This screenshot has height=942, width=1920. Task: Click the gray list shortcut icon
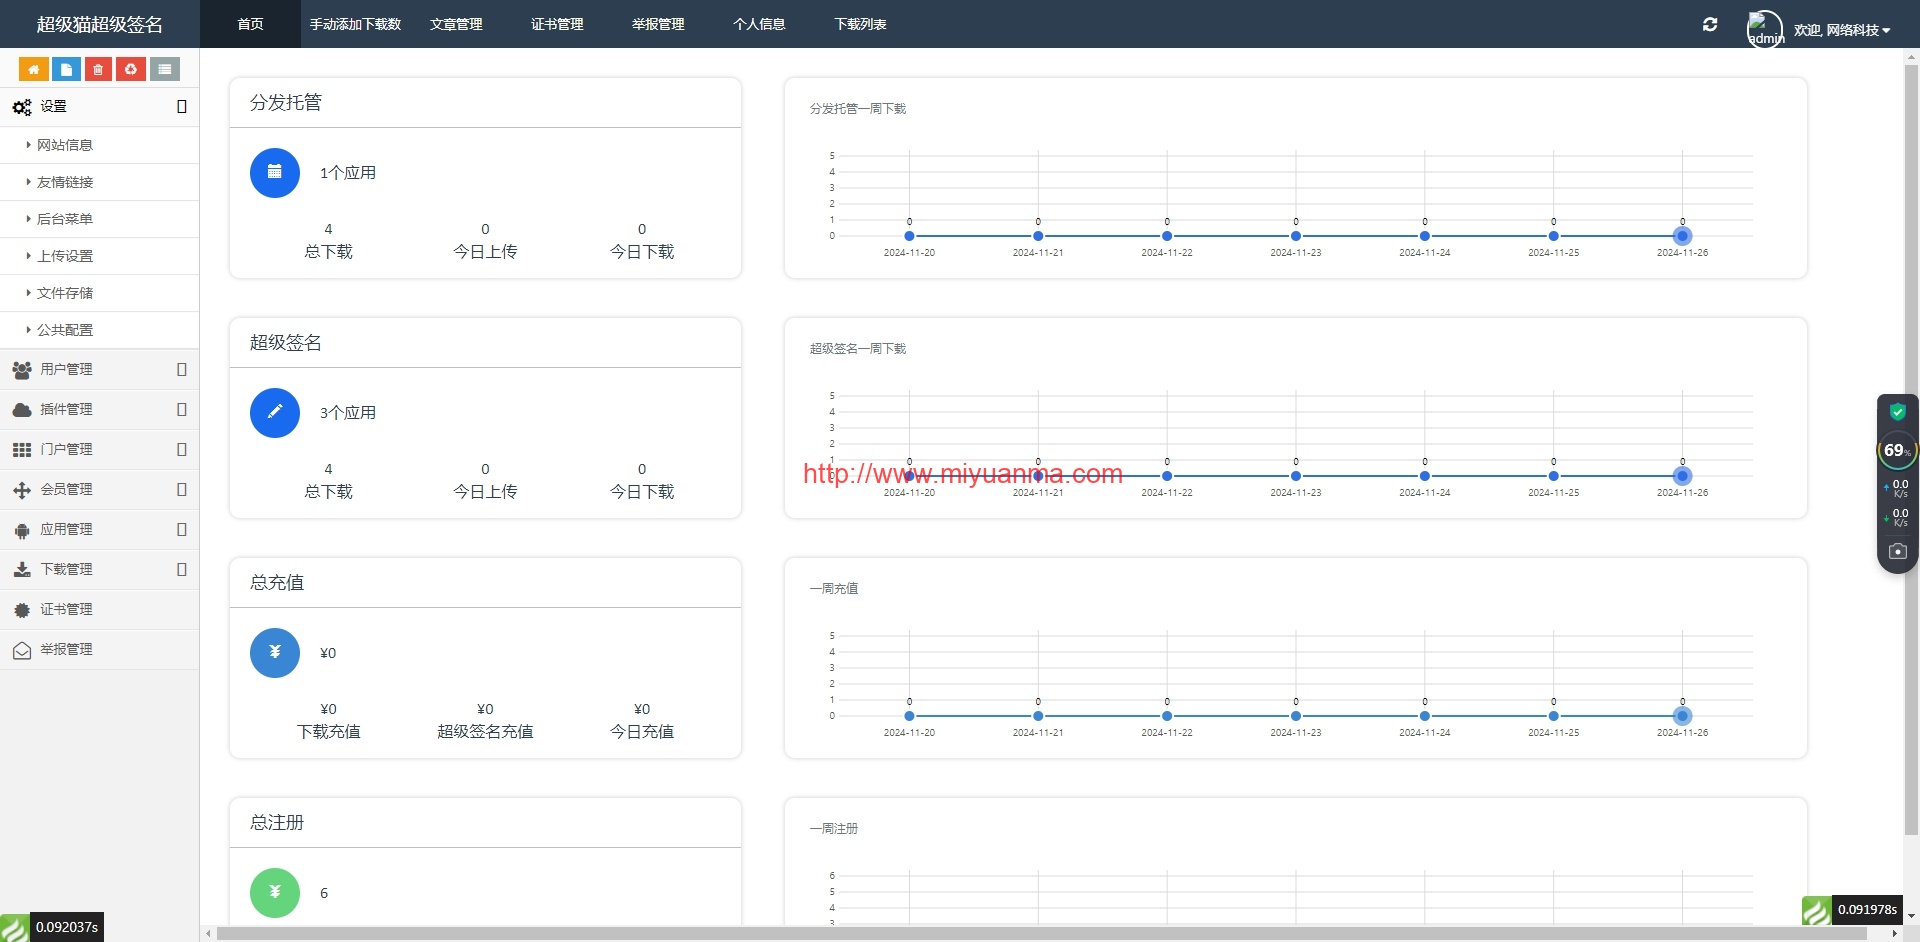pos(165,69)
